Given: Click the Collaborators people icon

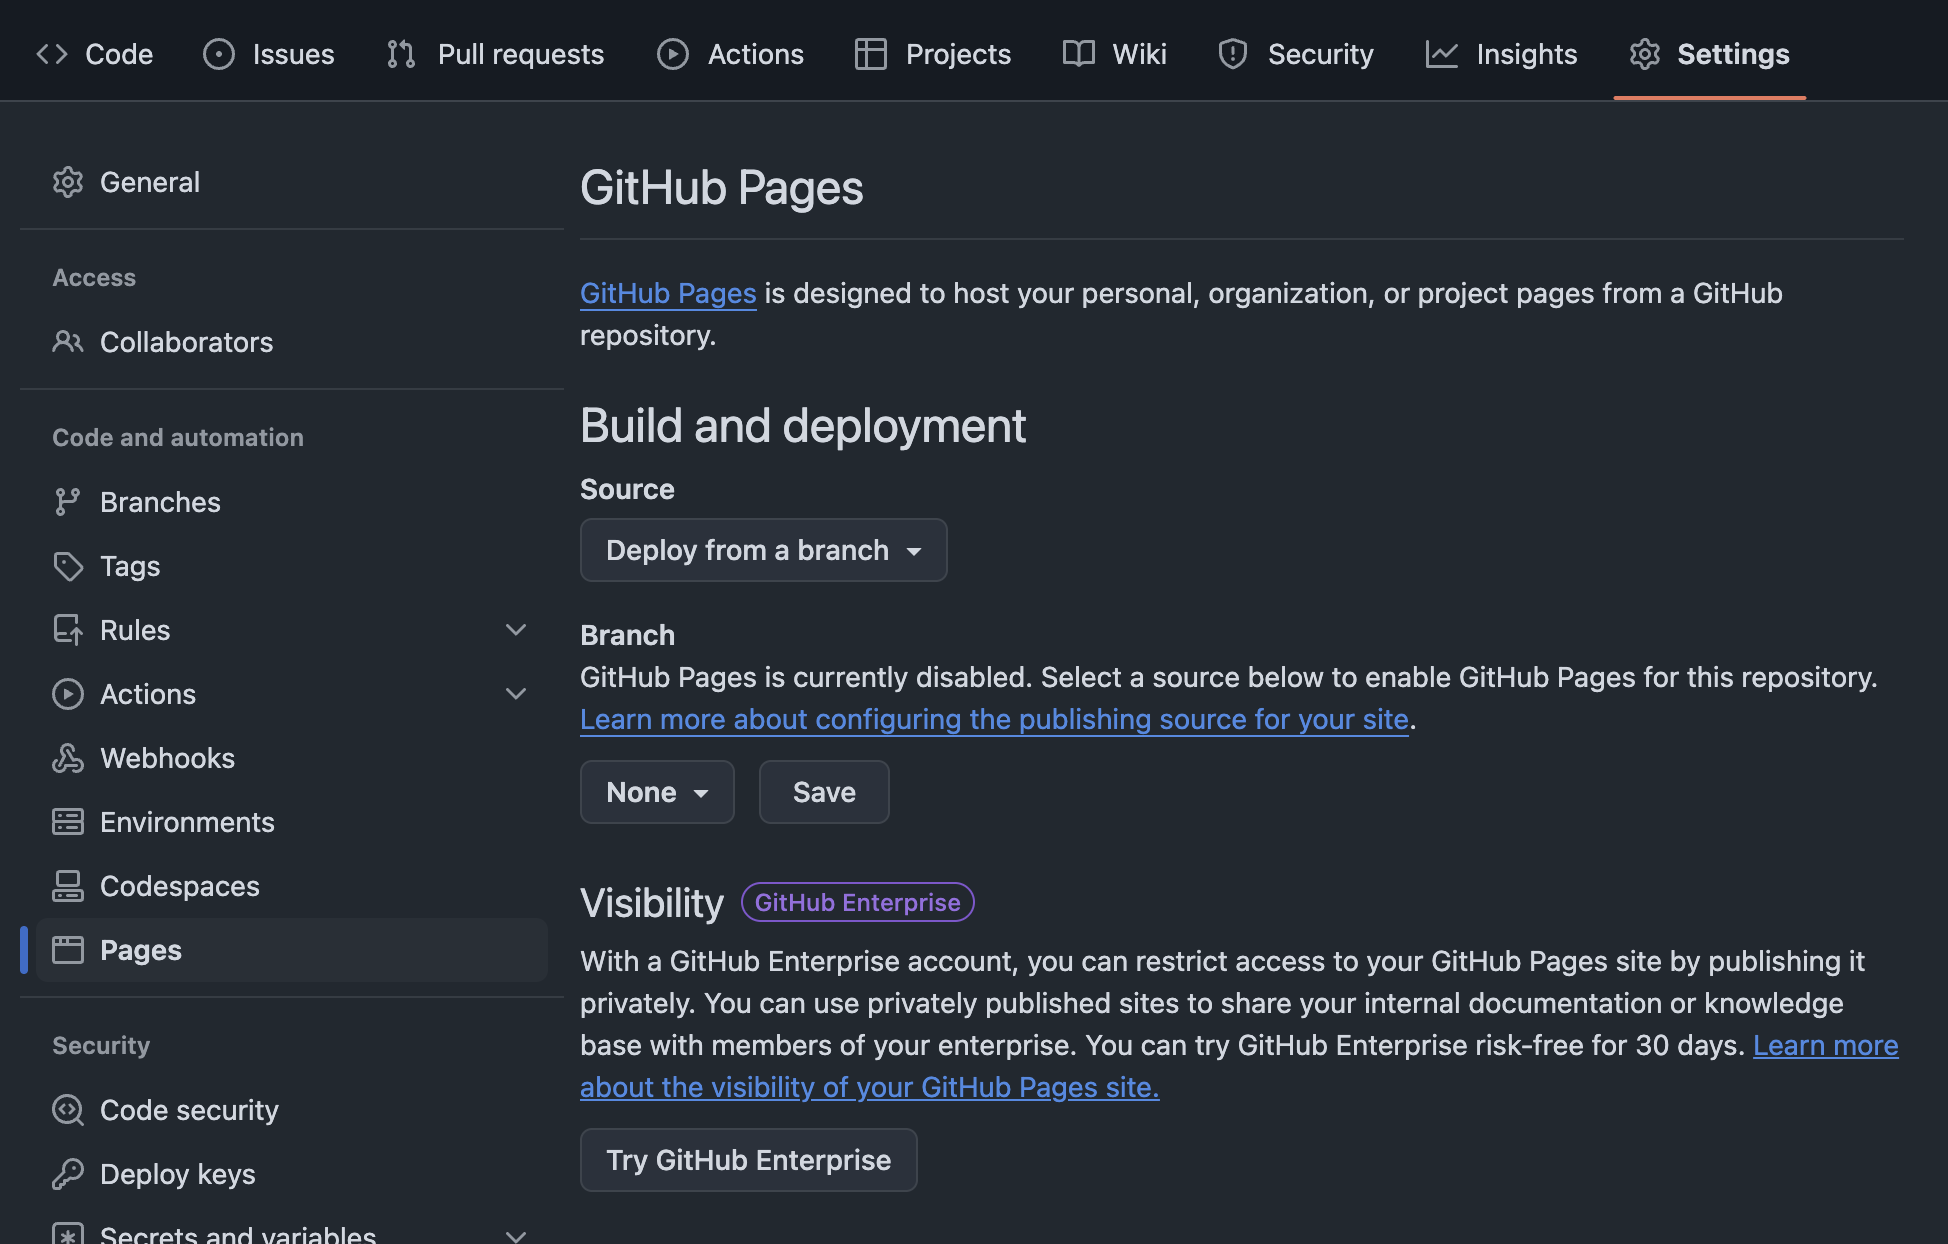Looking at the screenshot, I should coord(68,342).
